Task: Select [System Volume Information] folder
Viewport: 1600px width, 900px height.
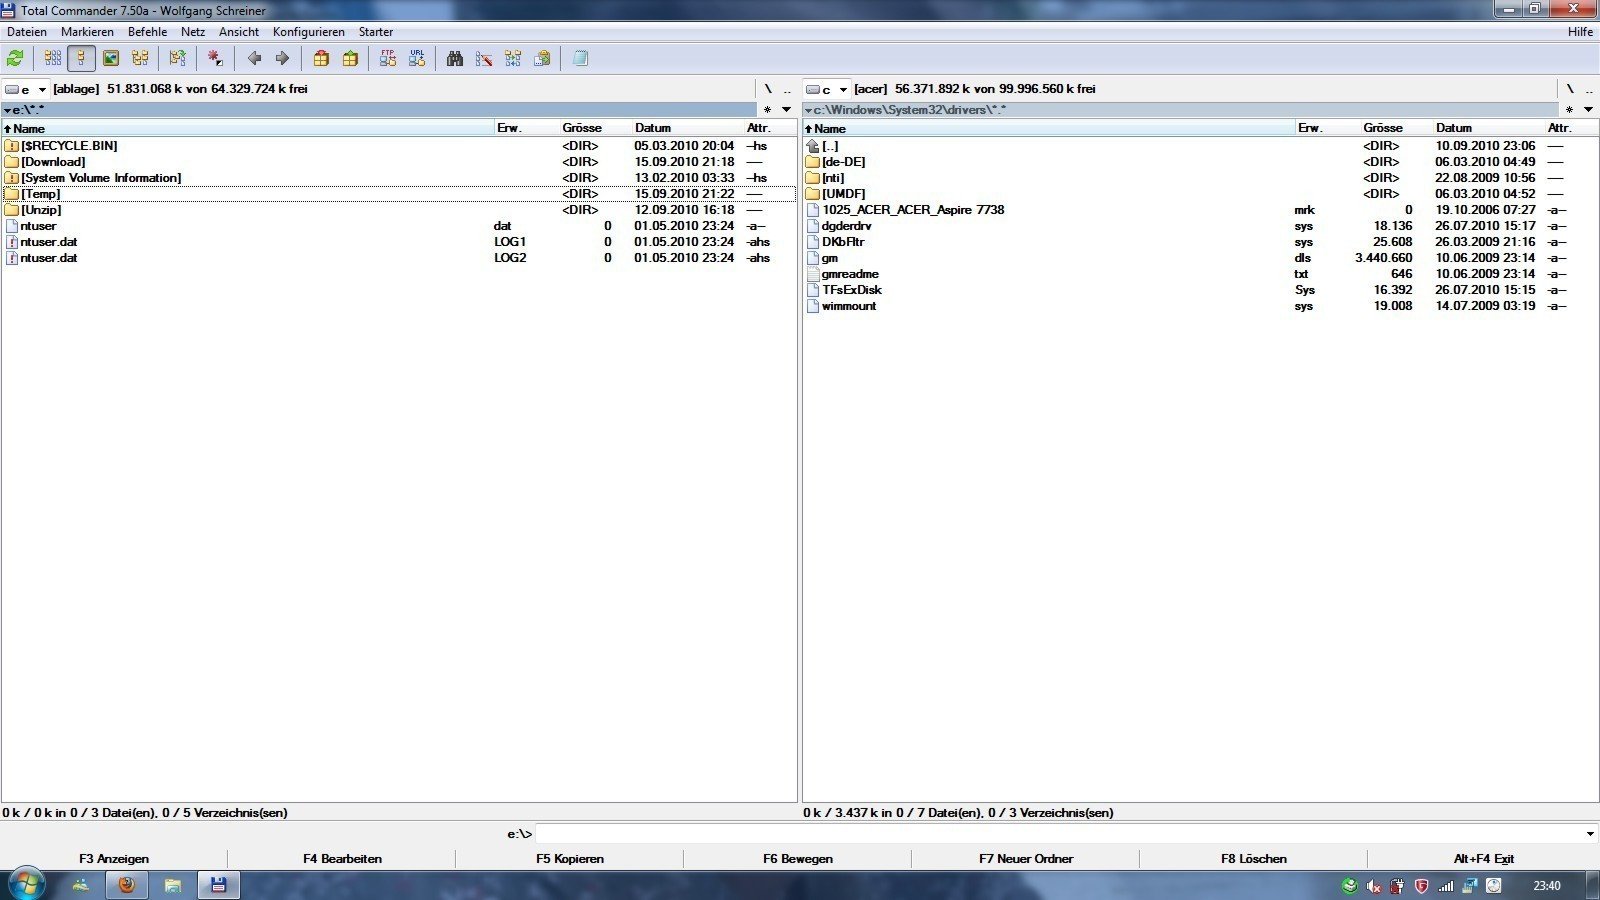Action: click(x=399, y=178)
